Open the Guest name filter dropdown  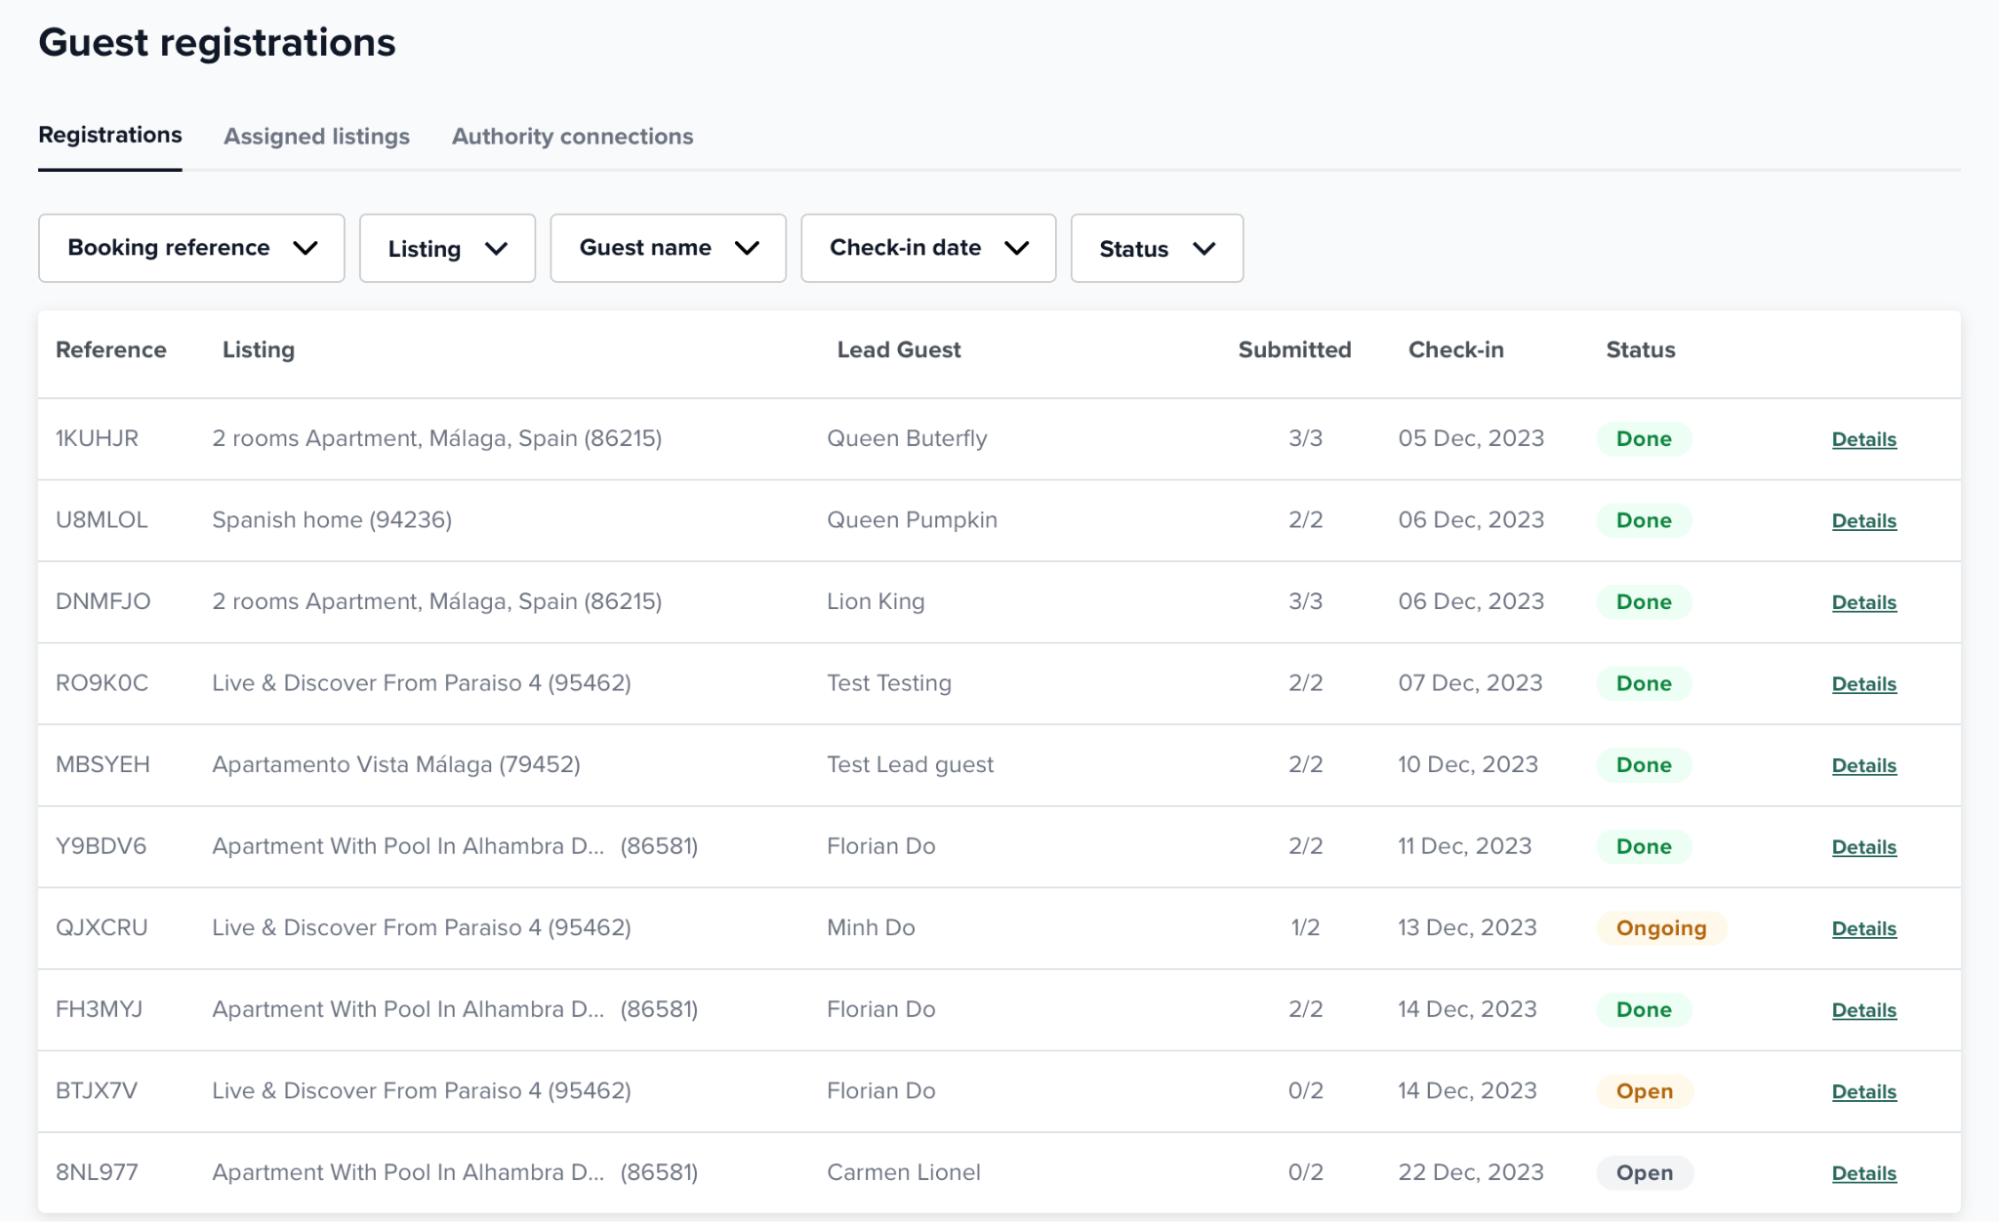[668, 248]
